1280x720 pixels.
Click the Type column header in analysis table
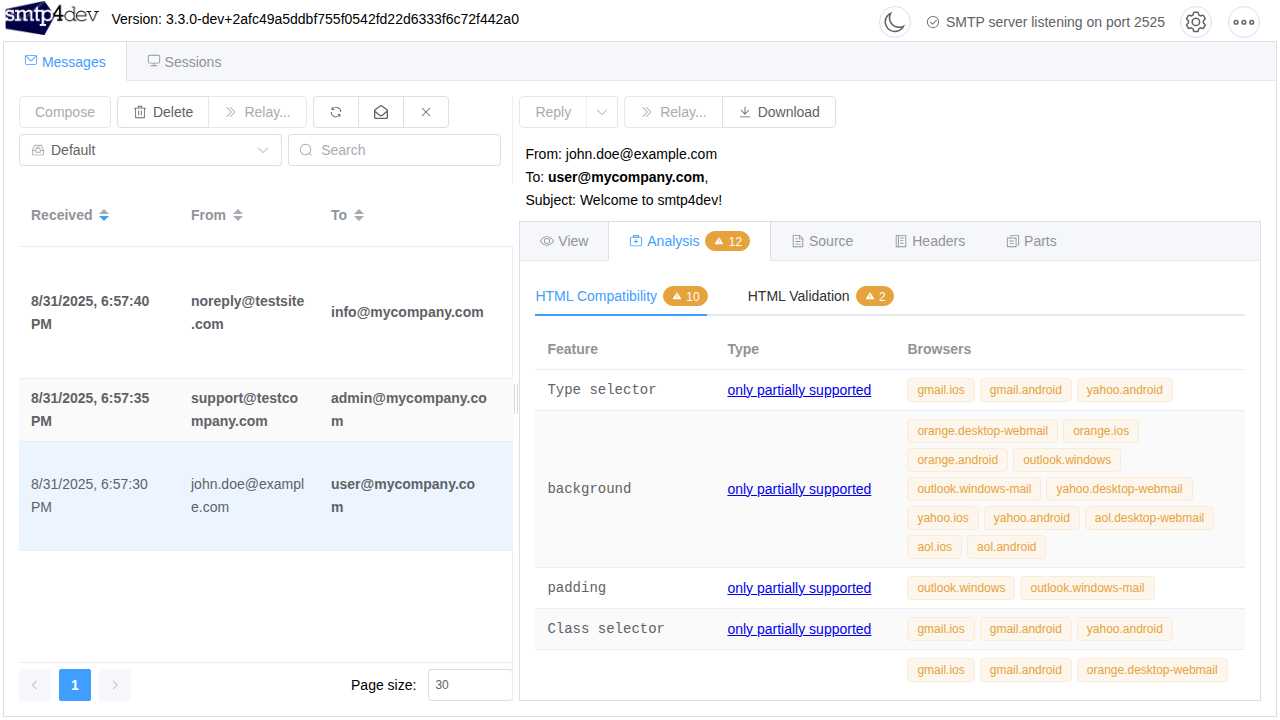click(743, 349)
